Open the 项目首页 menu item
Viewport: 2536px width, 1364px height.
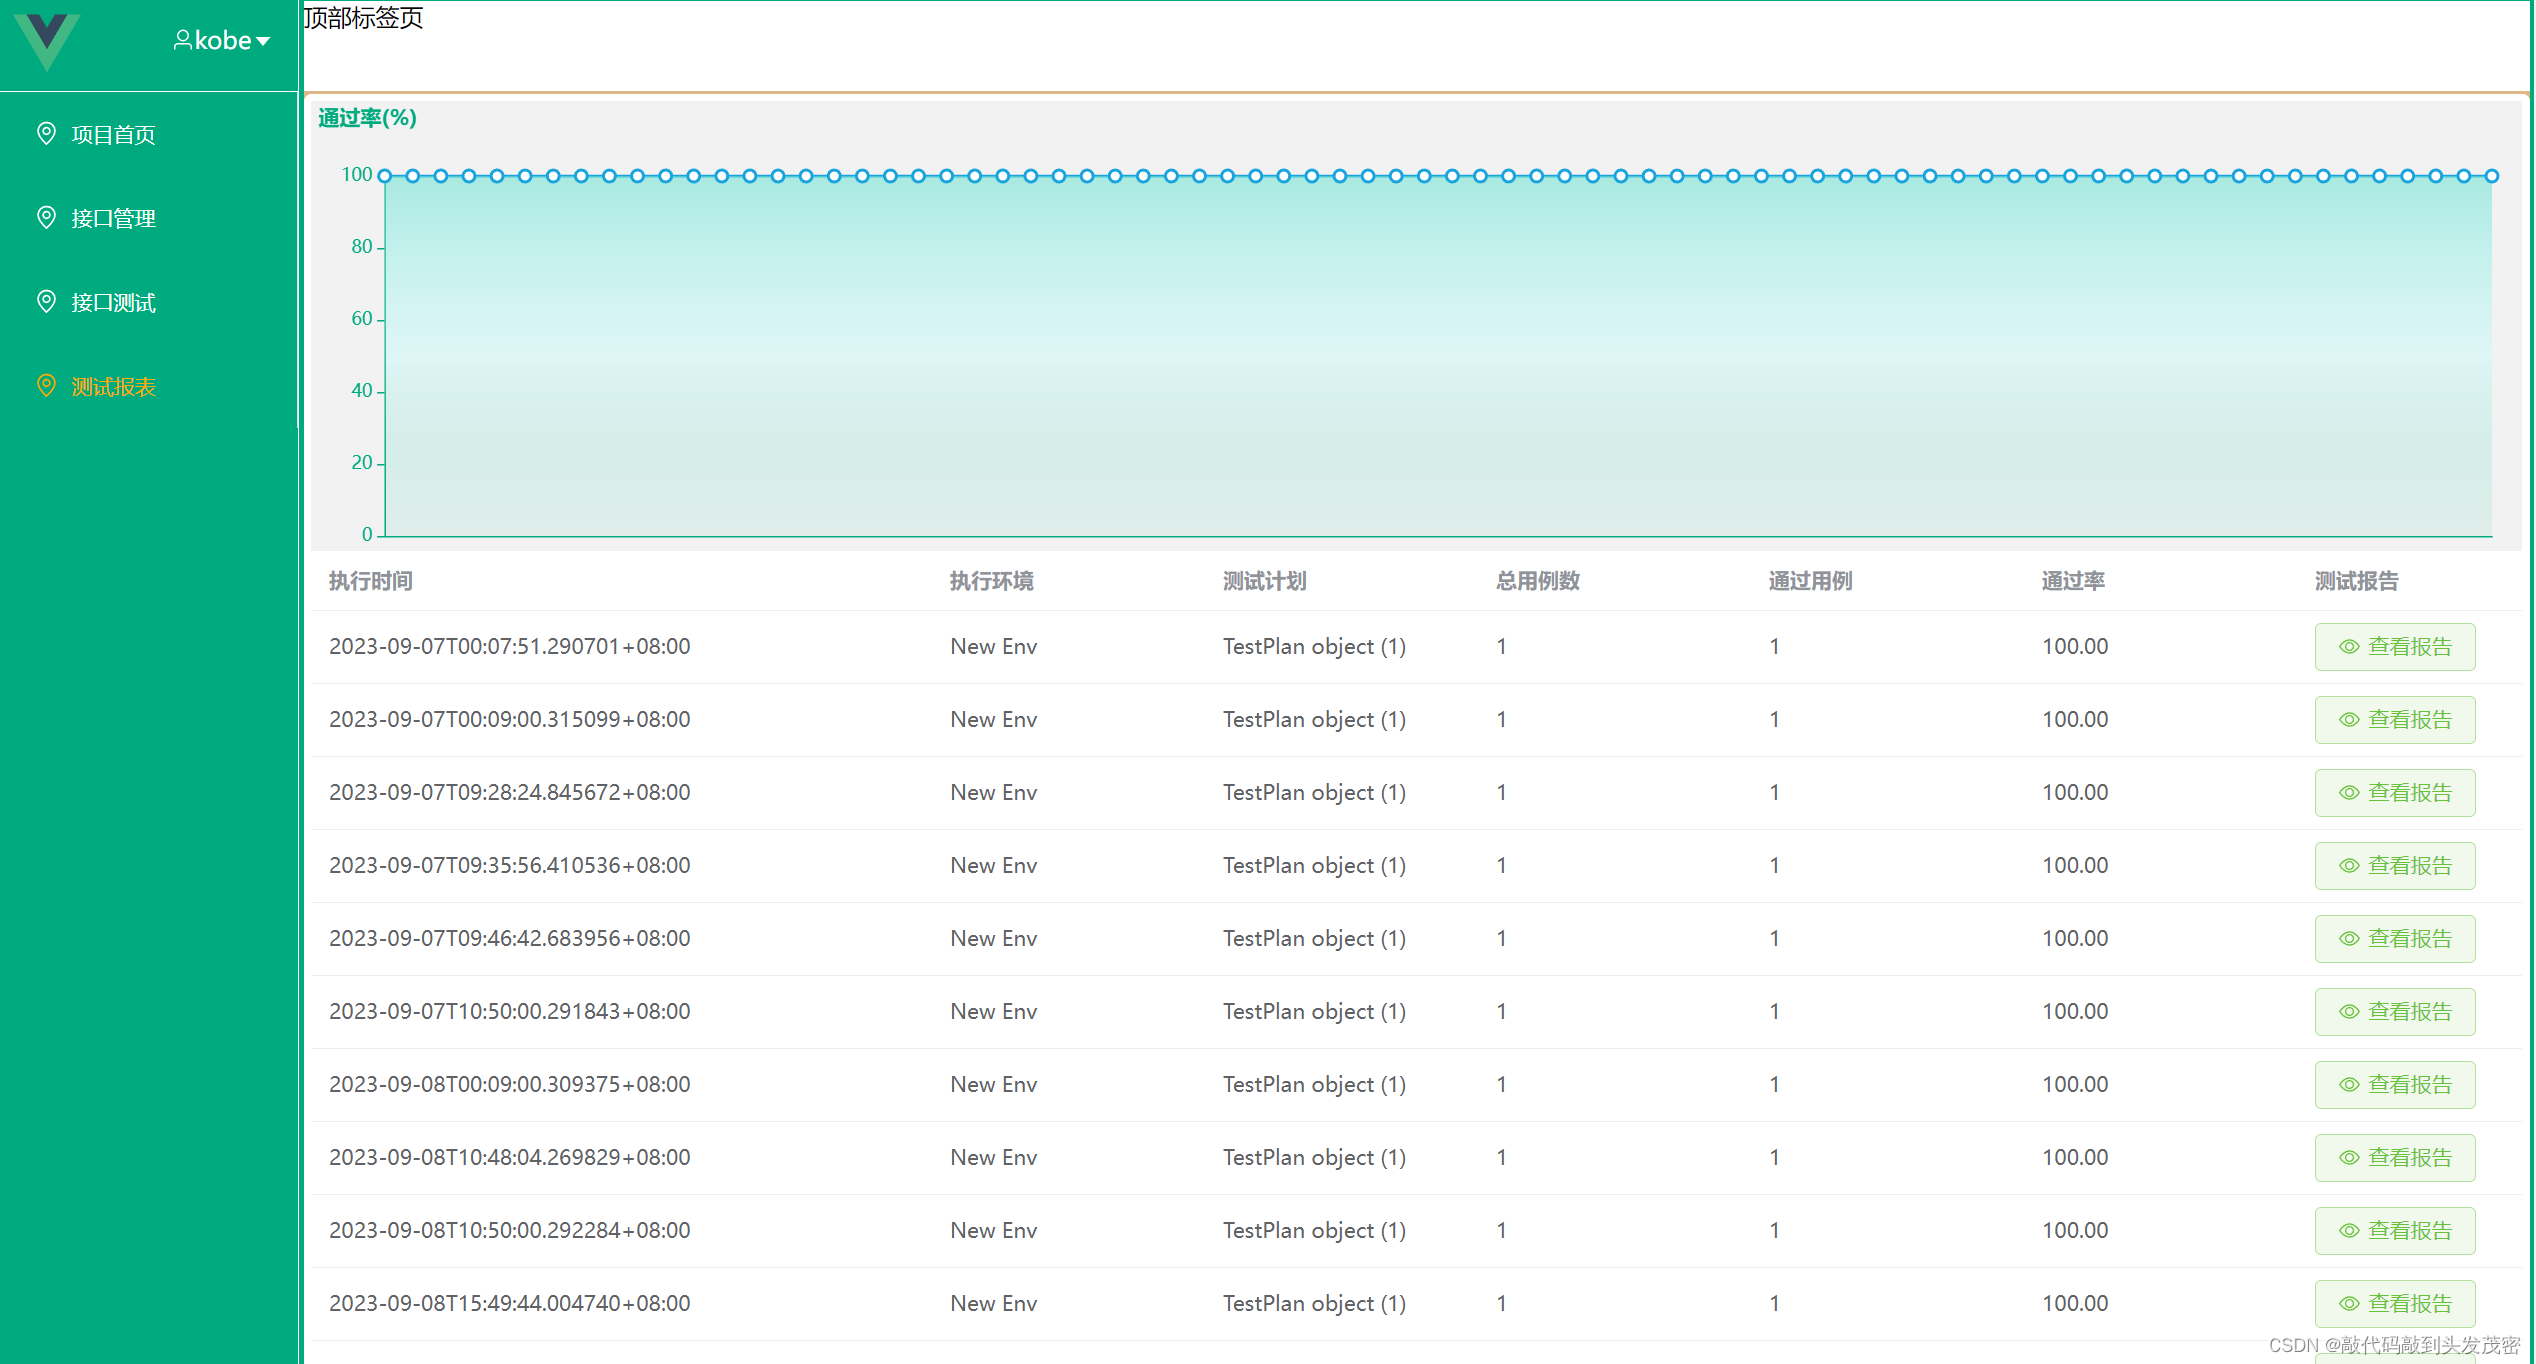point(113,135)
